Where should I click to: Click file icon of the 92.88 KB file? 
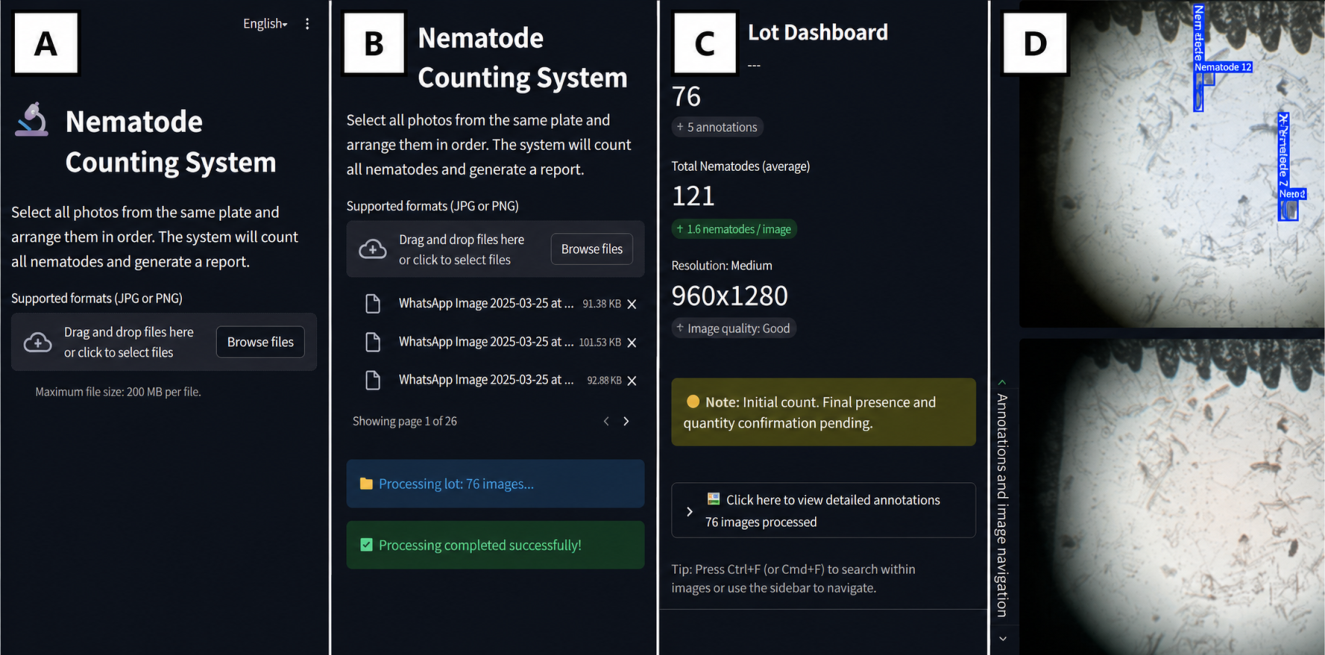tap(373, 380)
